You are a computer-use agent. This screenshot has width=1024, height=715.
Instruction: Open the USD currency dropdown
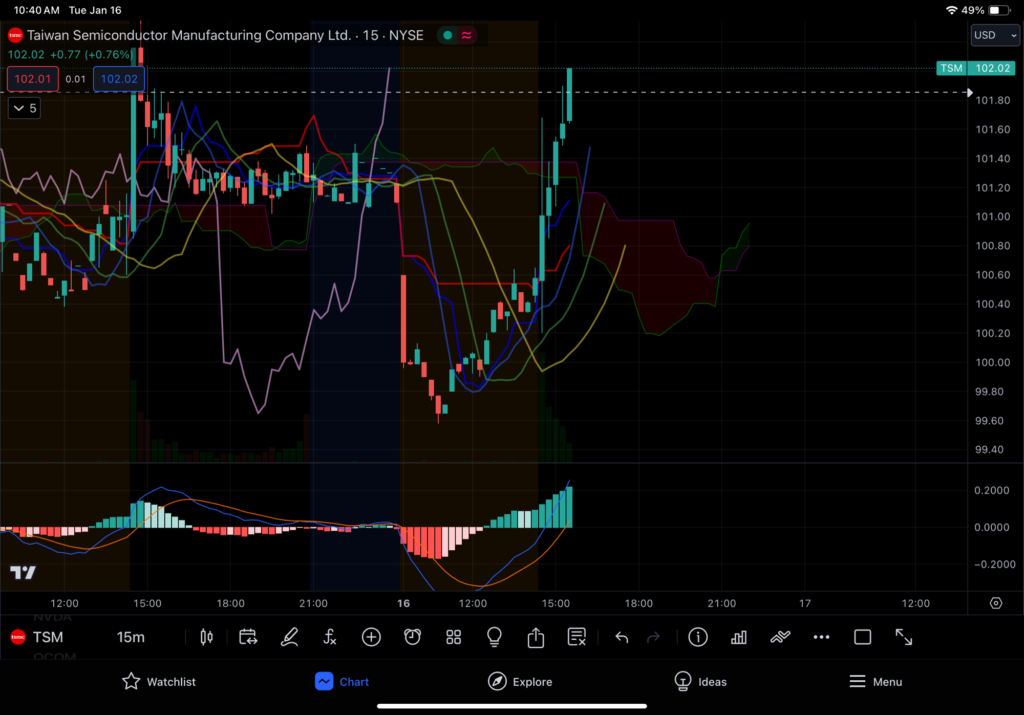click(x=995, y=35)
